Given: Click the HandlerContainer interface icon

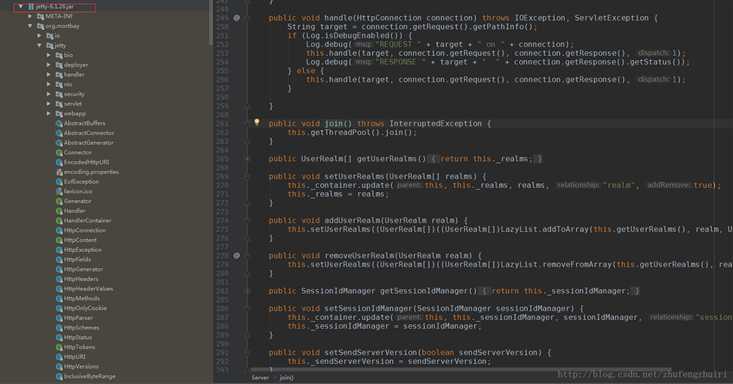Looking at the screenshot, I should click(x=59, y=221).
